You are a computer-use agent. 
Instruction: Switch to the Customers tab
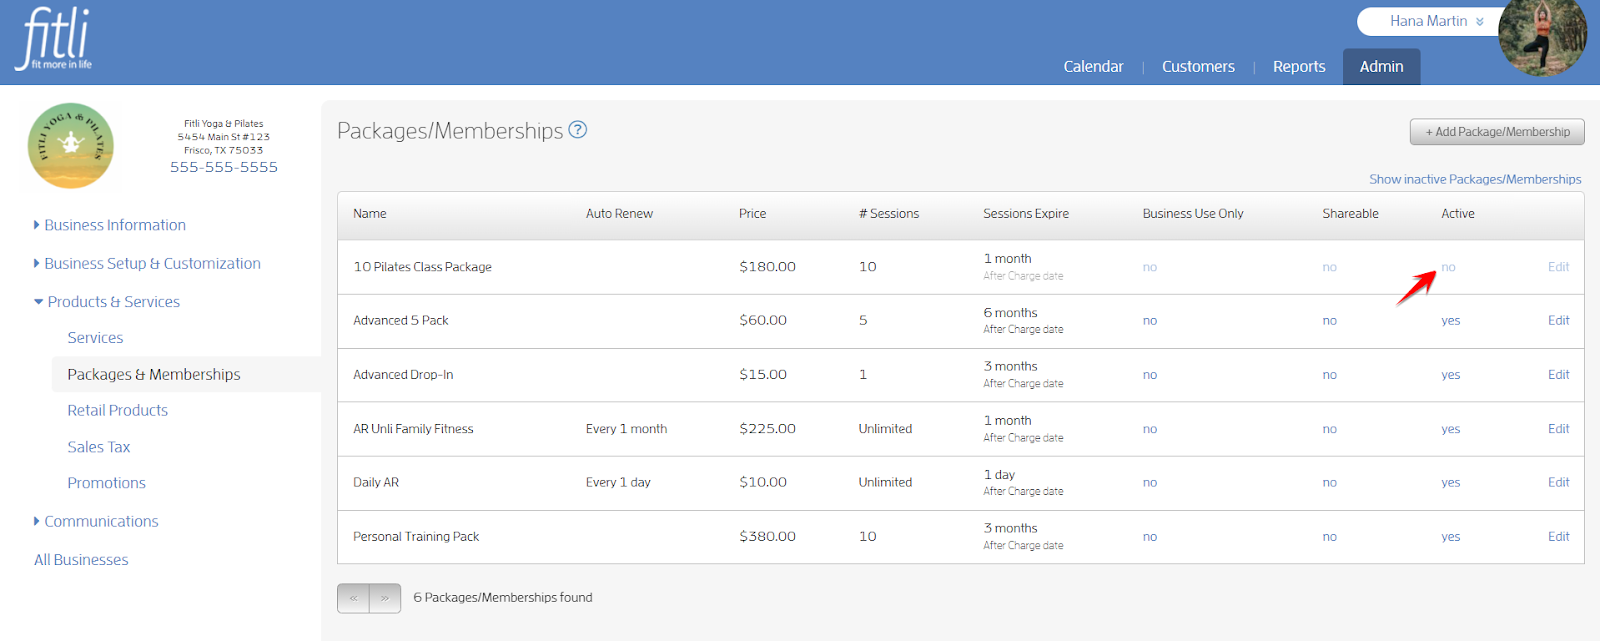[x=1198, y=67]
